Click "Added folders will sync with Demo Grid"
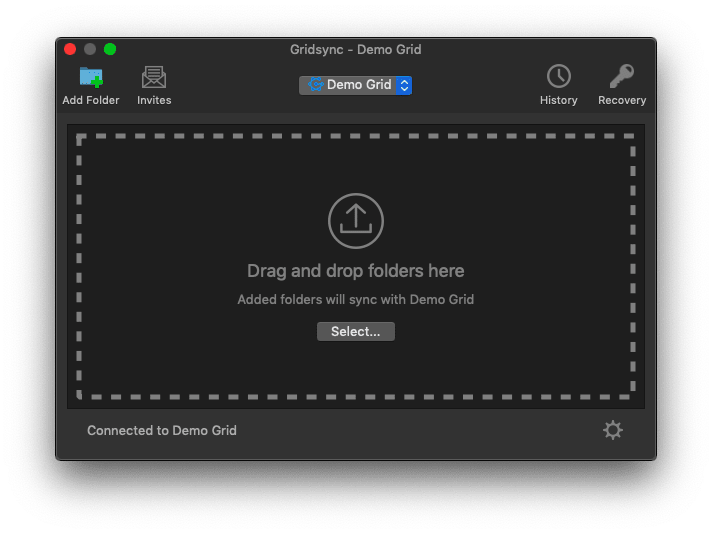712x534 pixels. coord(356,300)
